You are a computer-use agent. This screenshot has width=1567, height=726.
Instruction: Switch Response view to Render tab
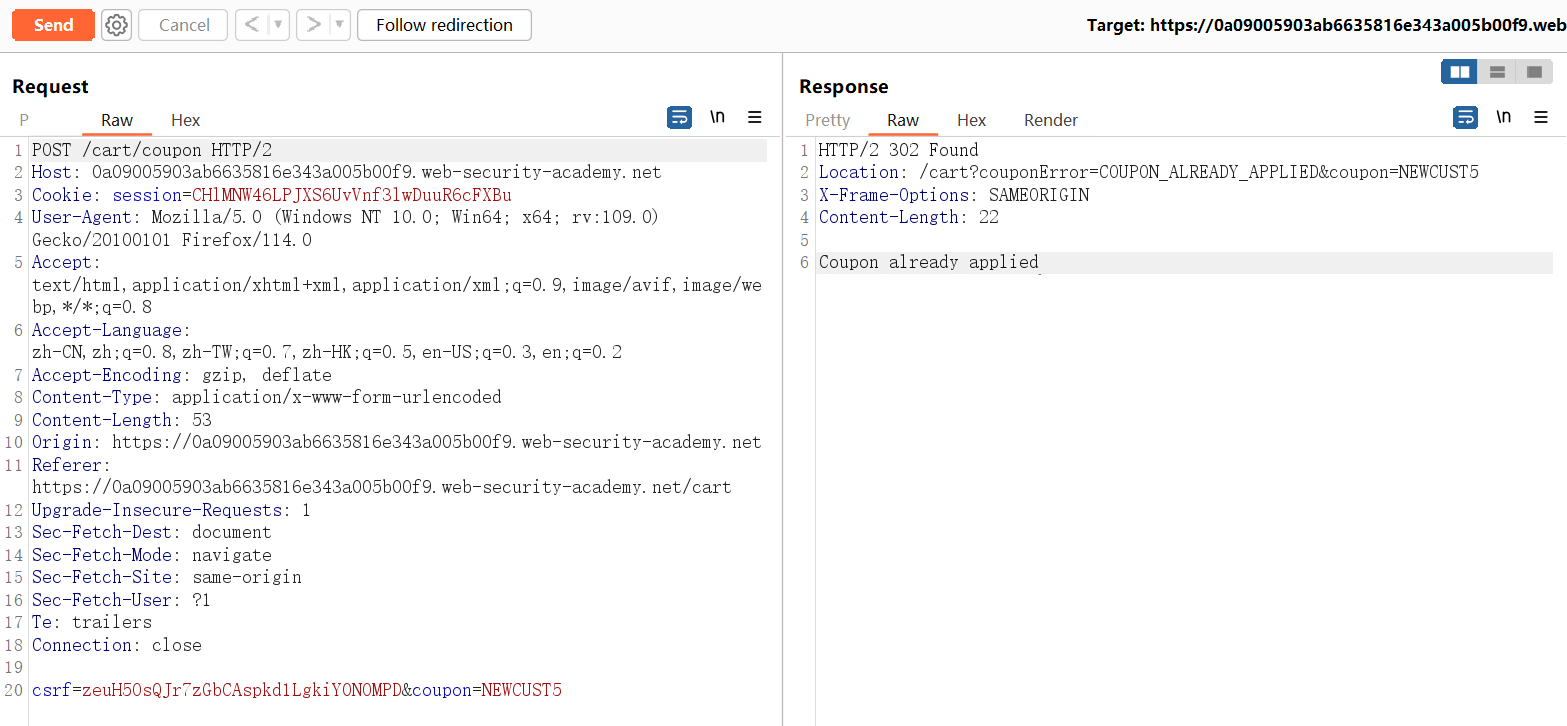tap(1050, 120)
